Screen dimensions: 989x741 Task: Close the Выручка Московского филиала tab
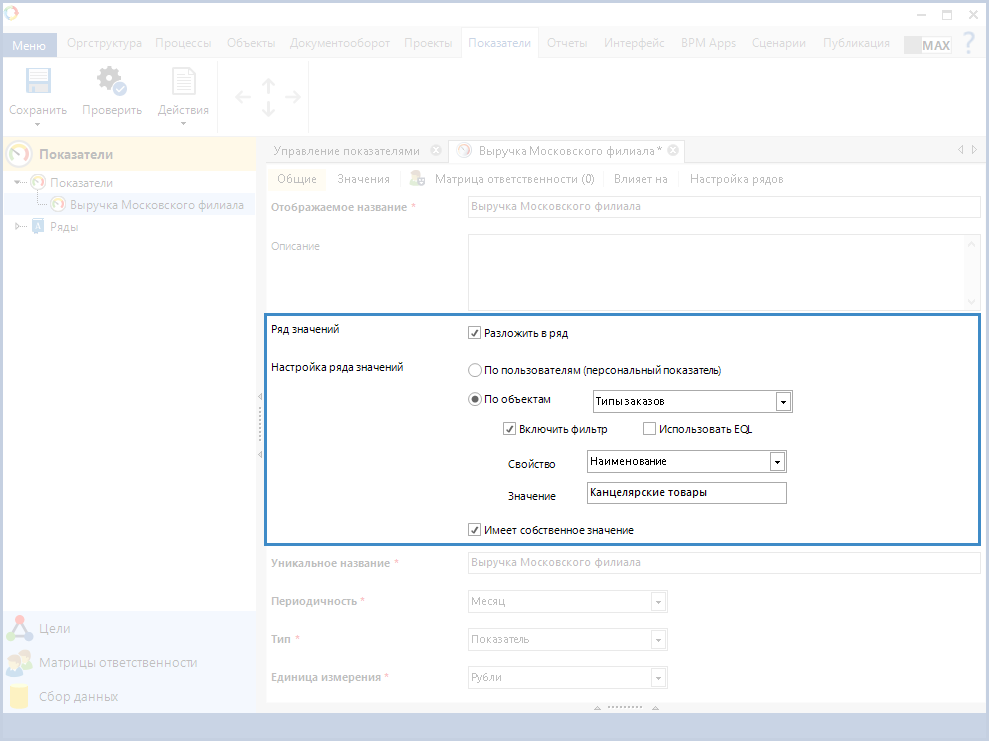(673, 150)
